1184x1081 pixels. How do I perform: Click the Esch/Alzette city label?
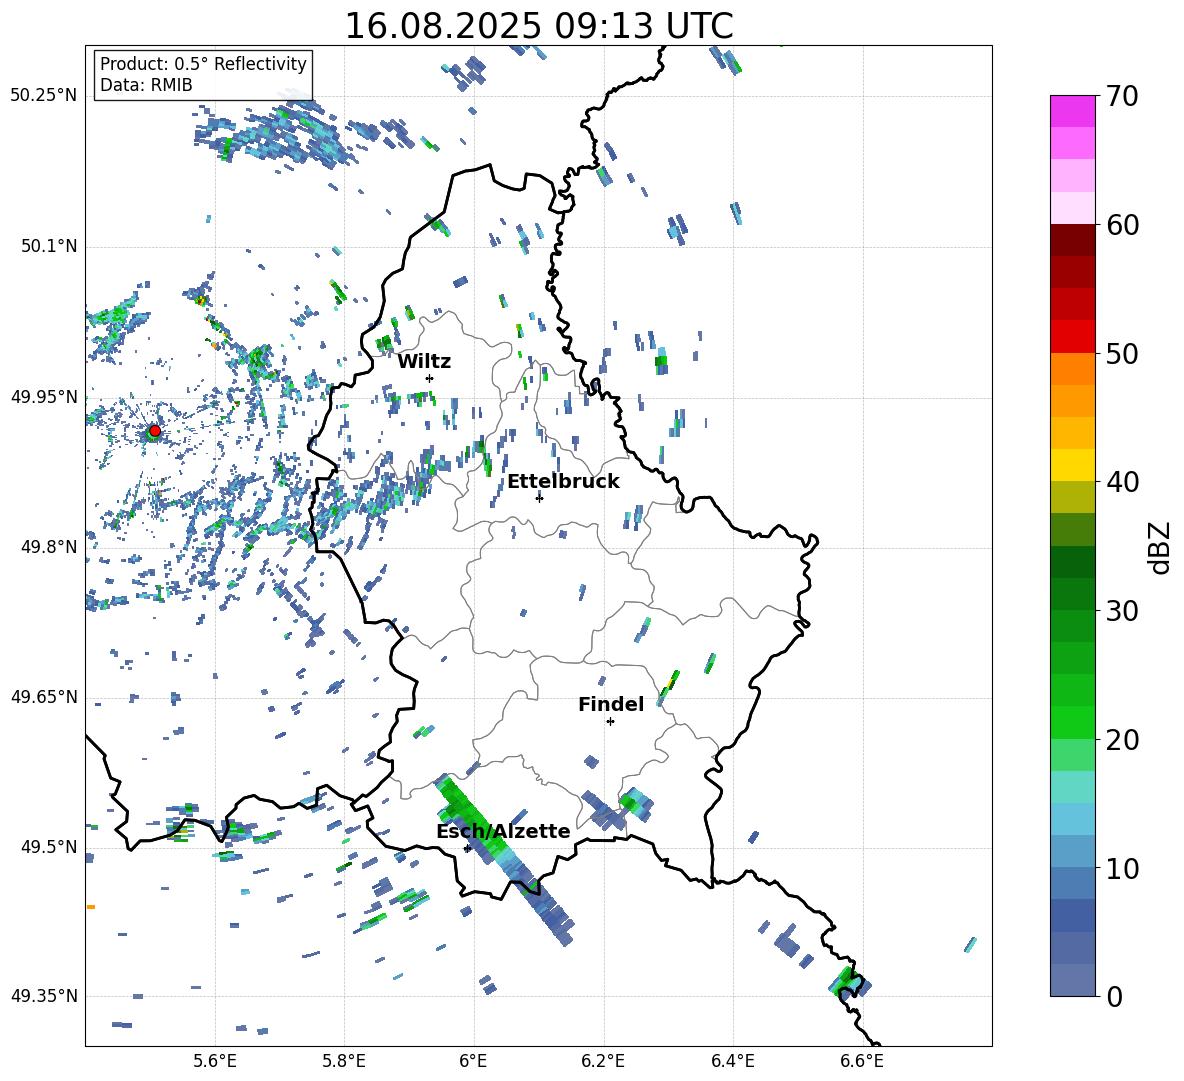click(503, 832)
